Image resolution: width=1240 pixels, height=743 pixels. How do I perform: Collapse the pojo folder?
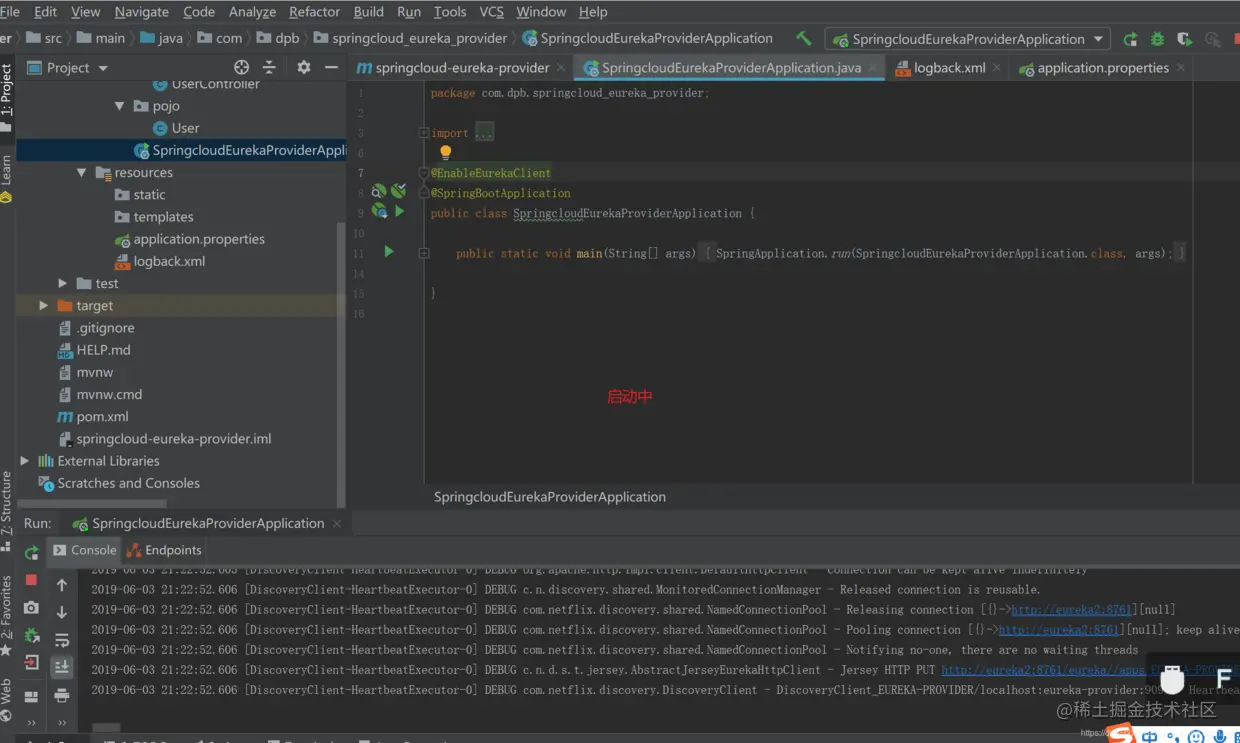point(120,106)
